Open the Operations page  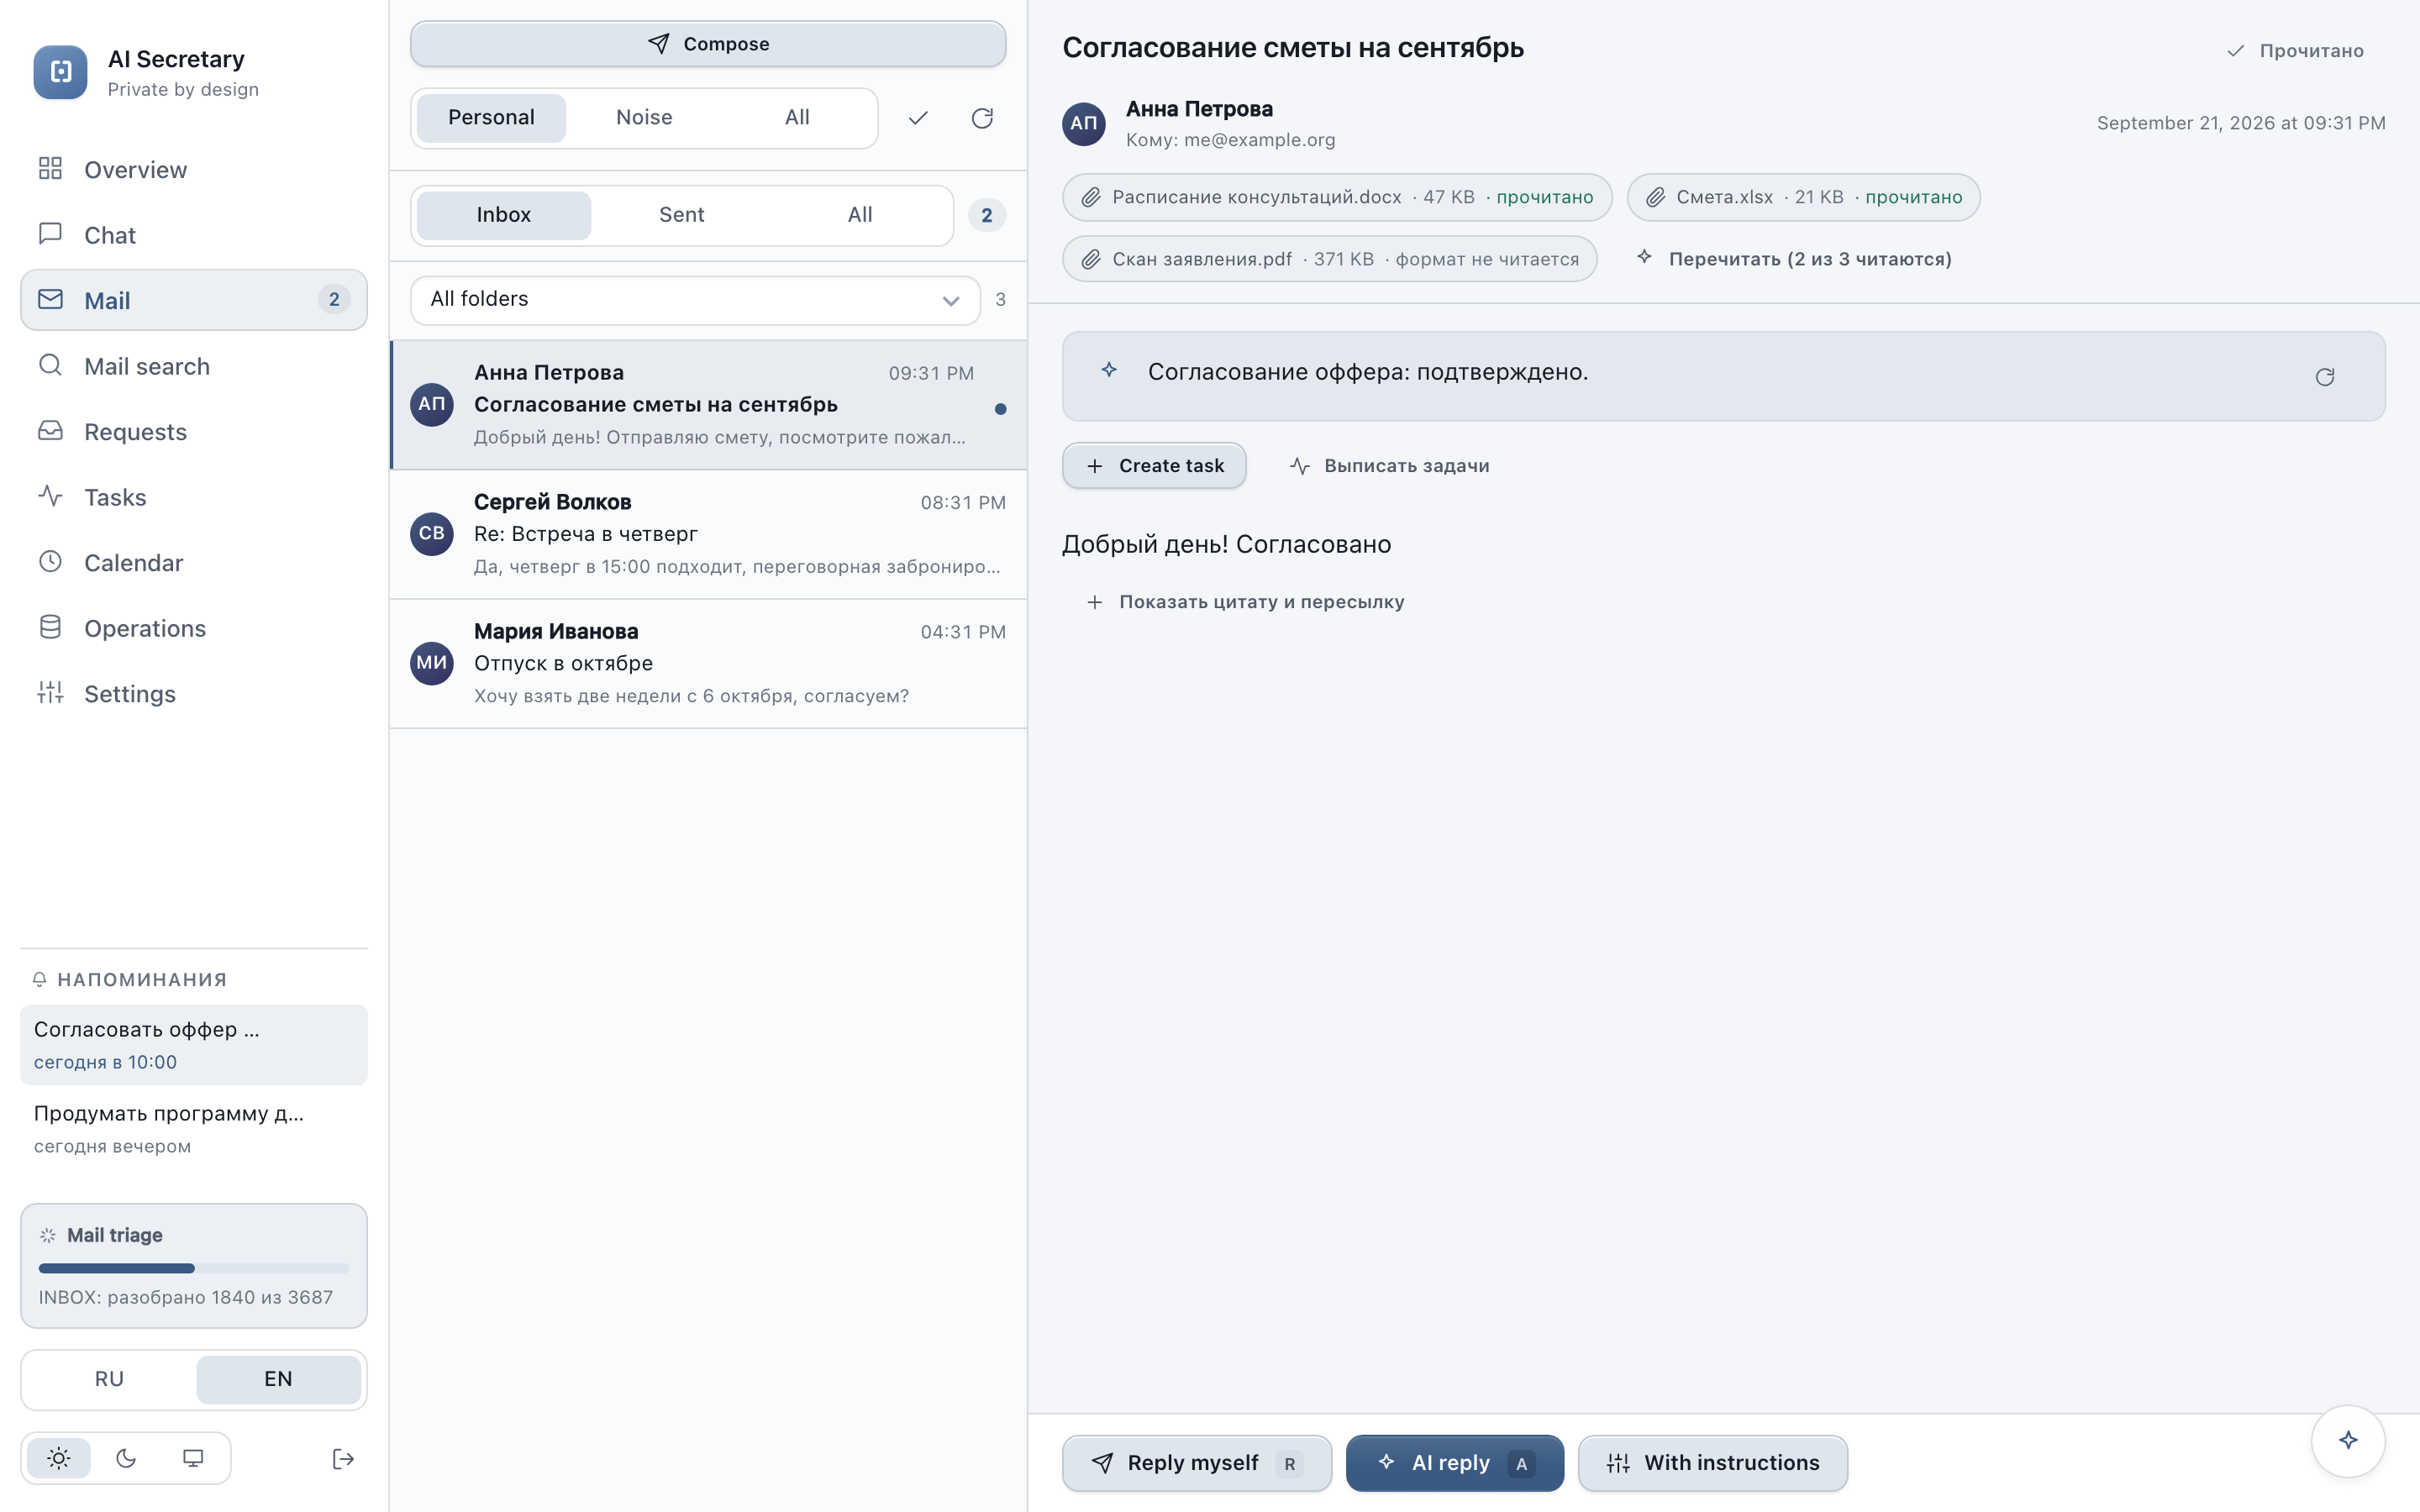point(194,628)
